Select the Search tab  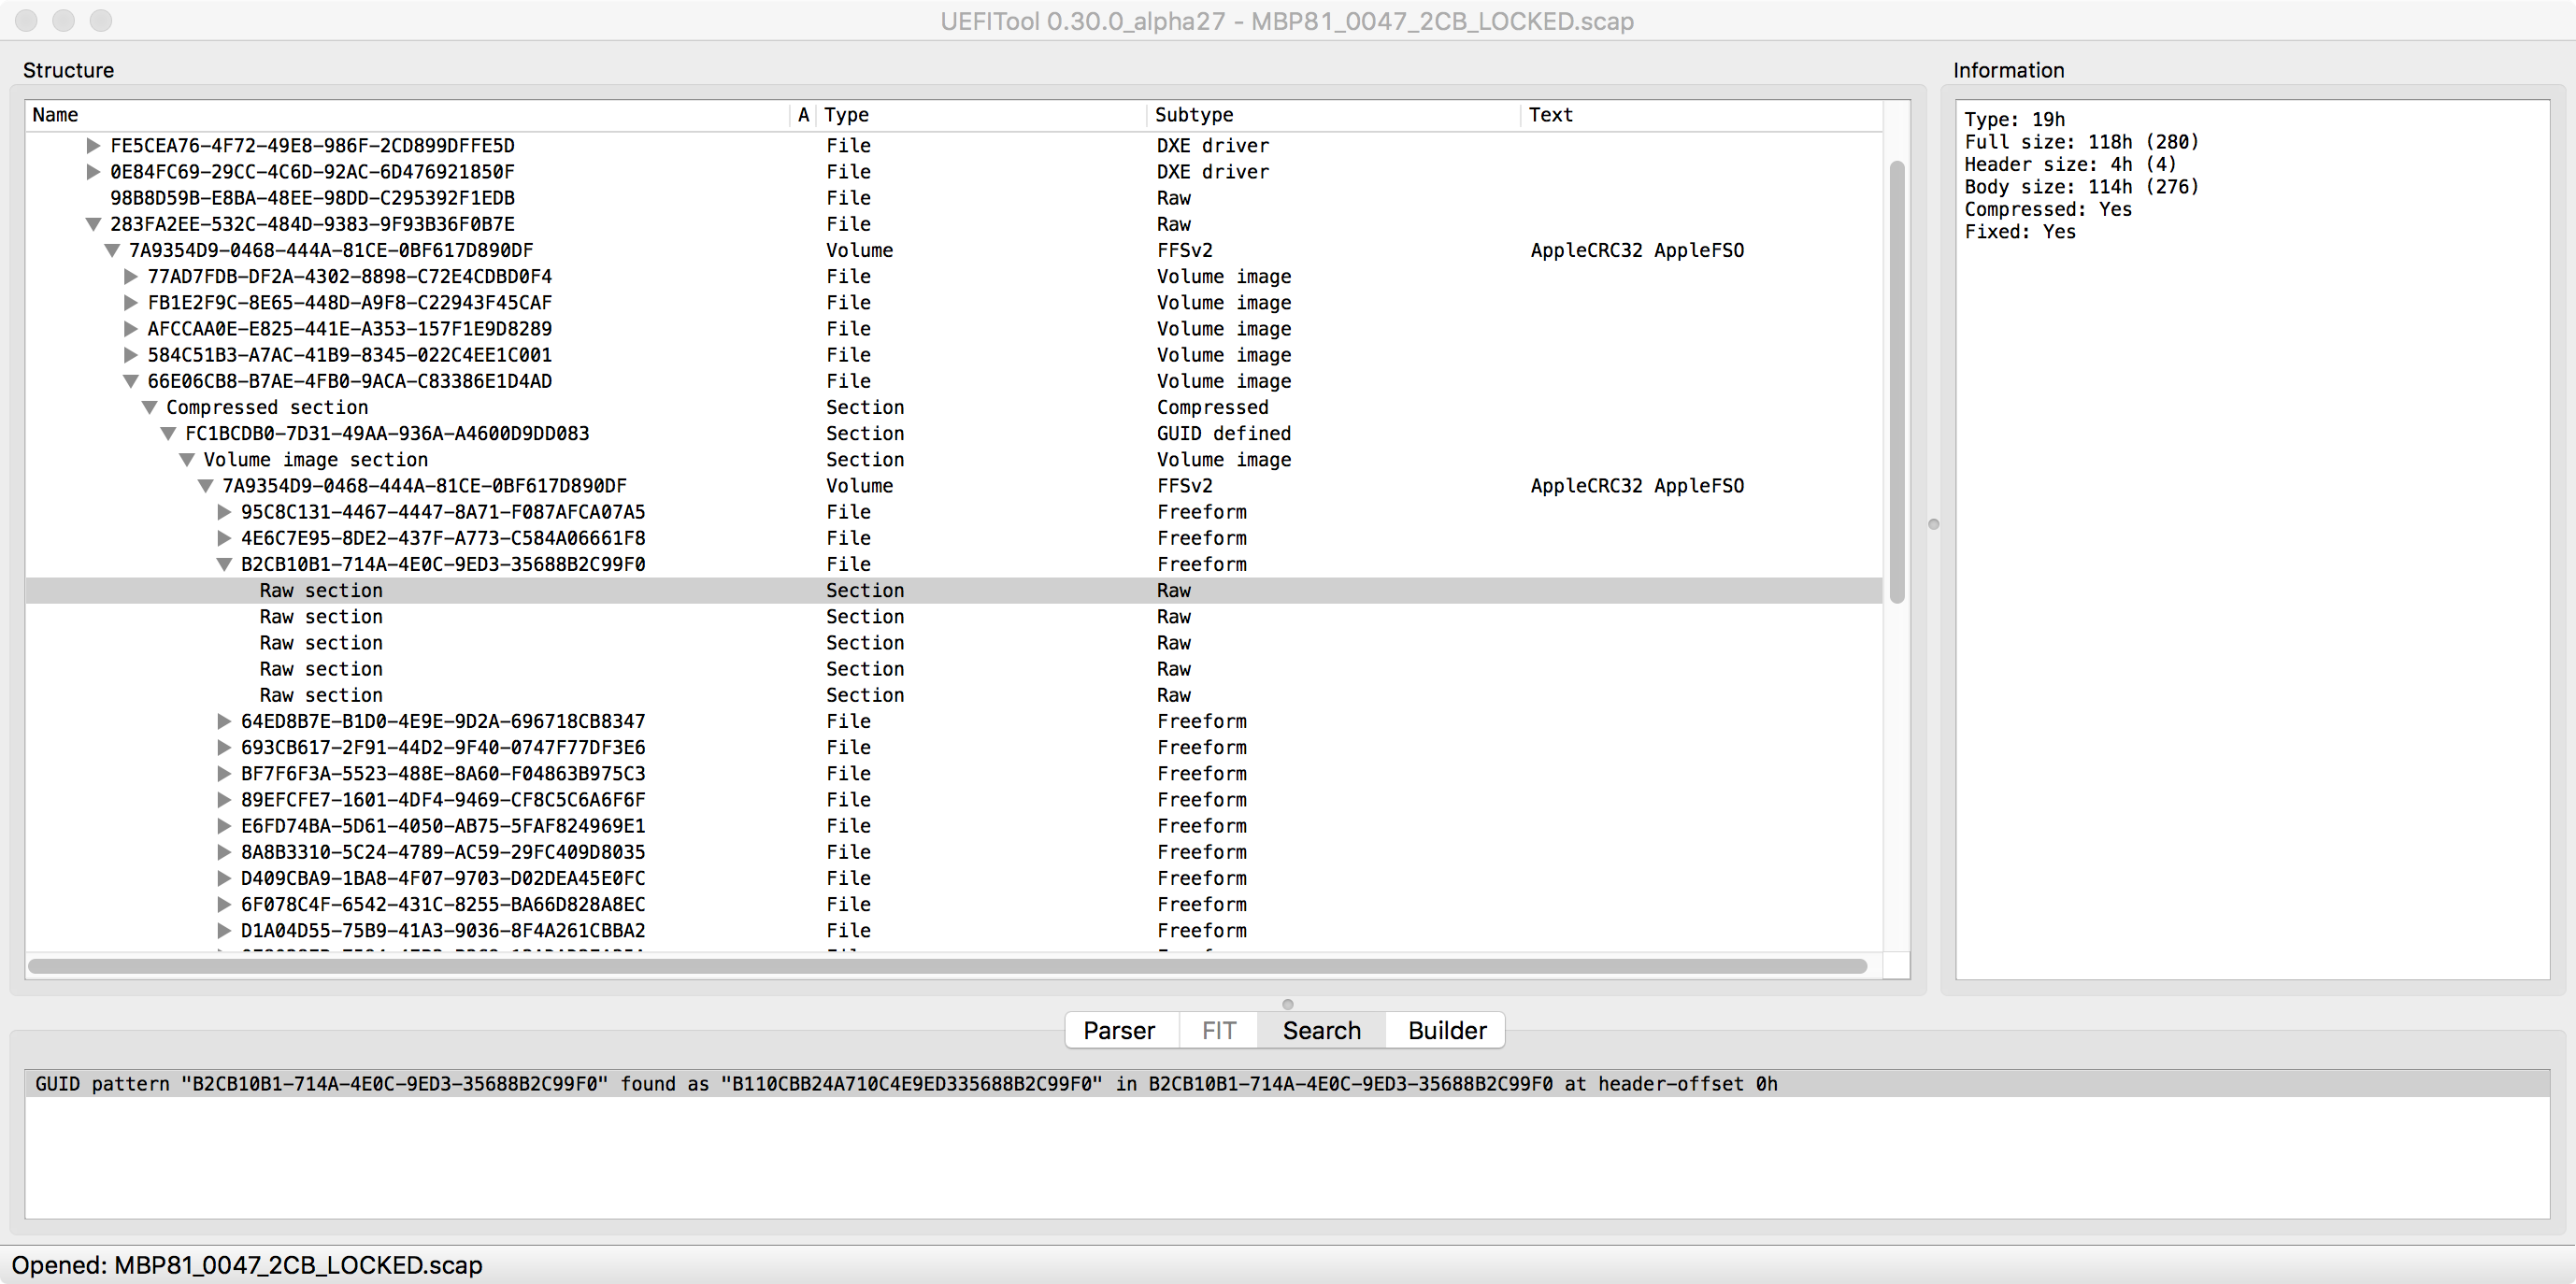[x=1321, y=1030]
